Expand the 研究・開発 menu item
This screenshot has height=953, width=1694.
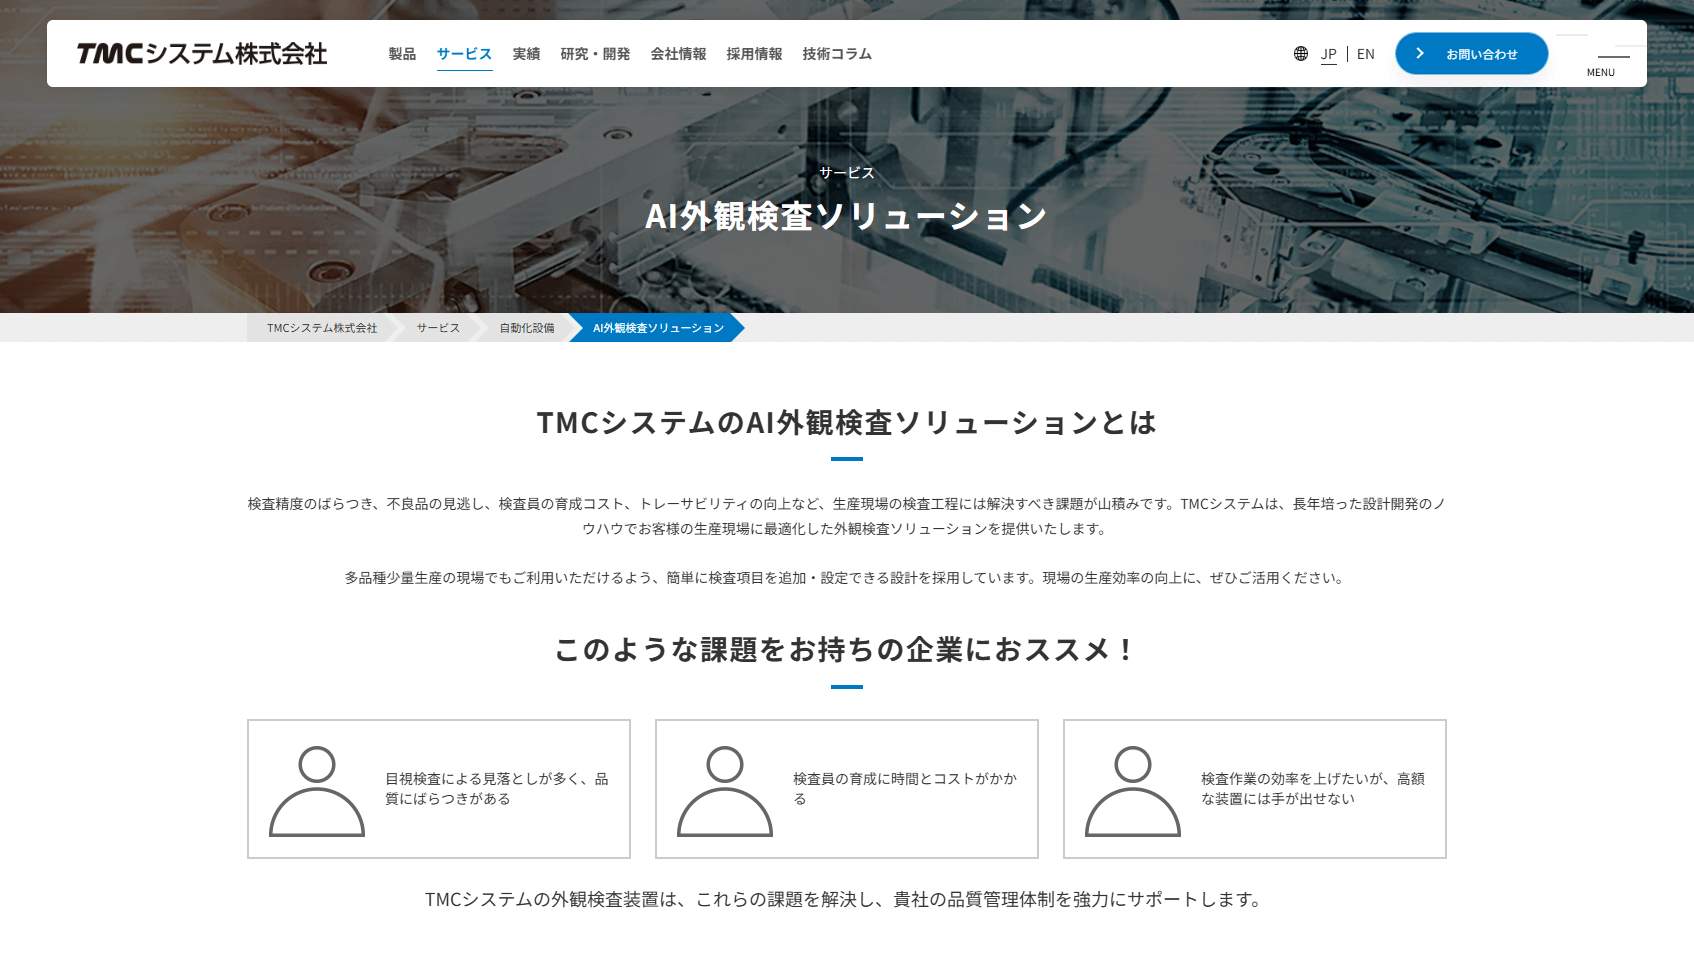click(x=595, y=54)
